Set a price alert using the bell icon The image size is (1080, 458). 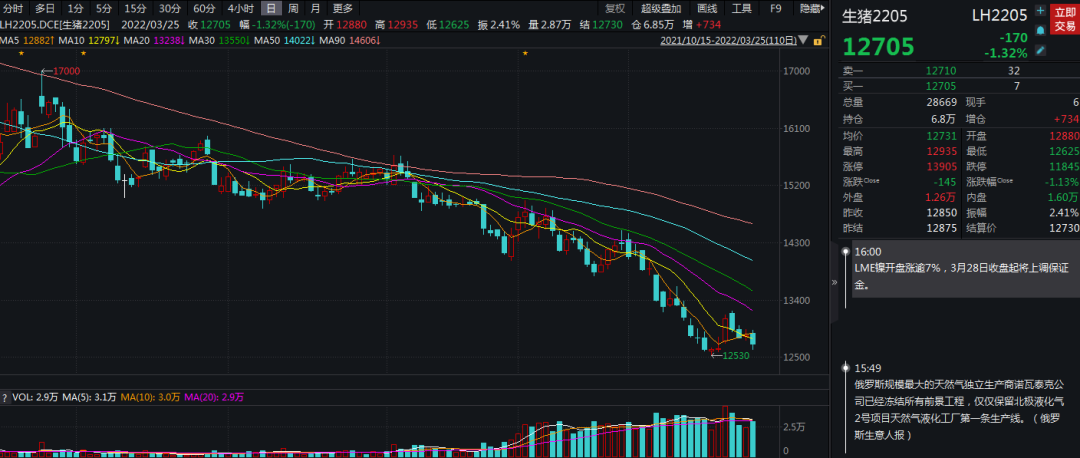(x=1040, y=31)
